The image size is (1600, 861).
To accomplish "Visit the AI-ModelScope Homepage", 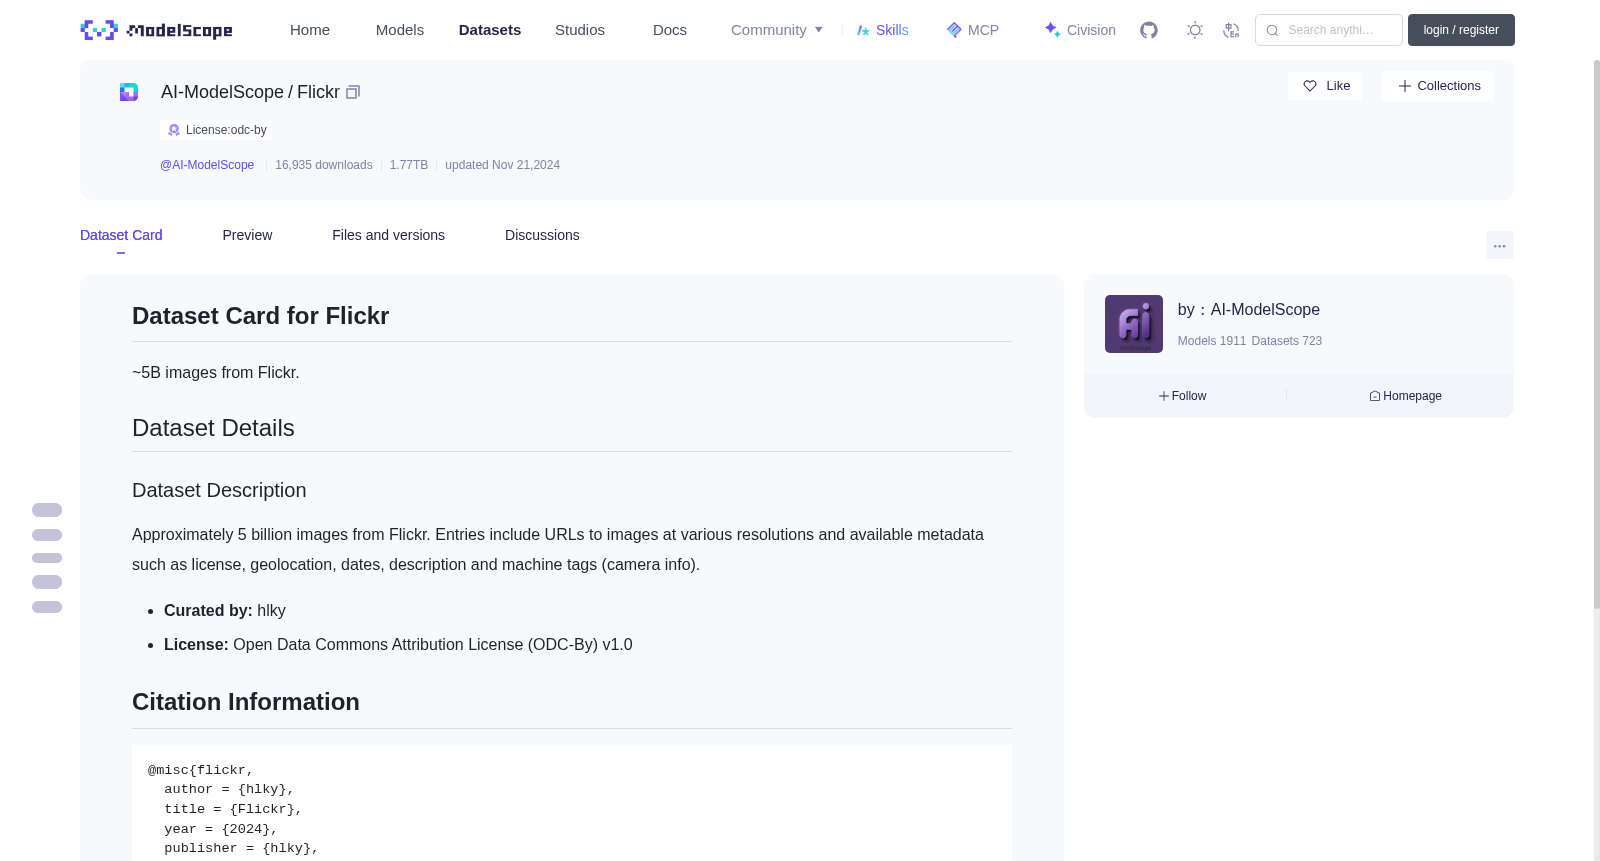I will (x=1405, y=396).
